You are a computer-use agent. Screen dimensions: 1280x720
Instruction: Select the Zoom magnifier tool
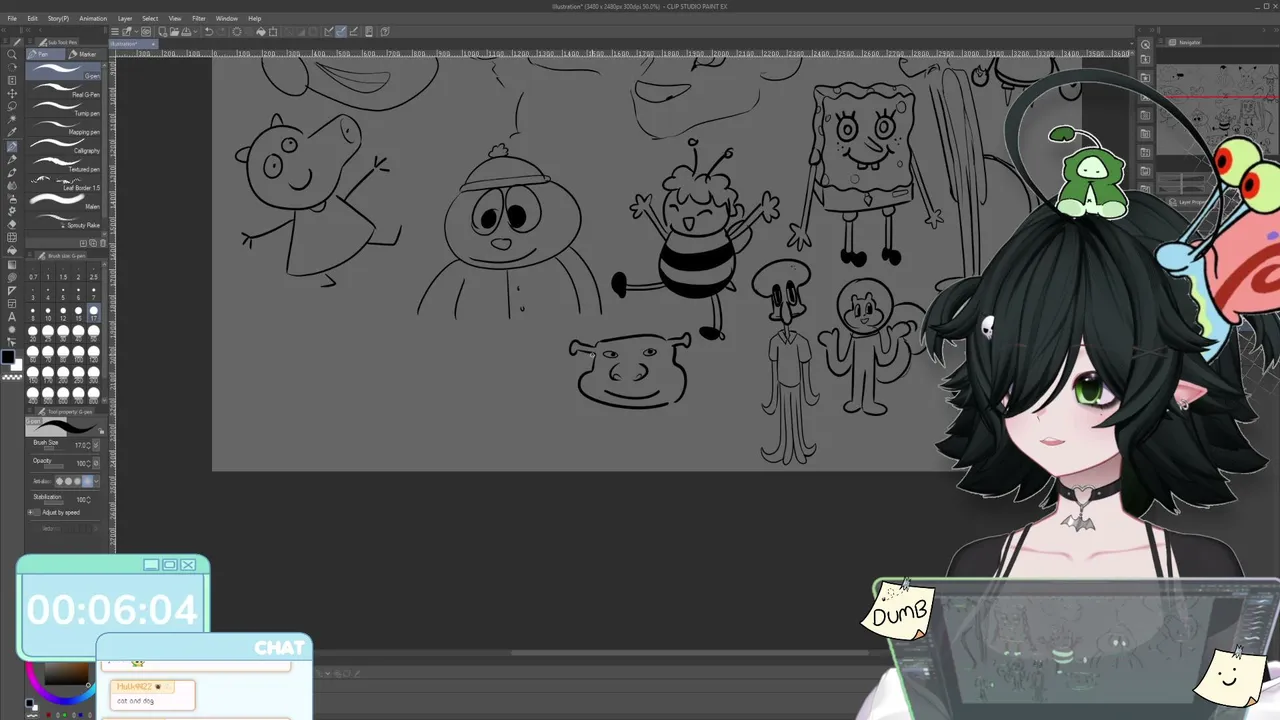(12, 55)
